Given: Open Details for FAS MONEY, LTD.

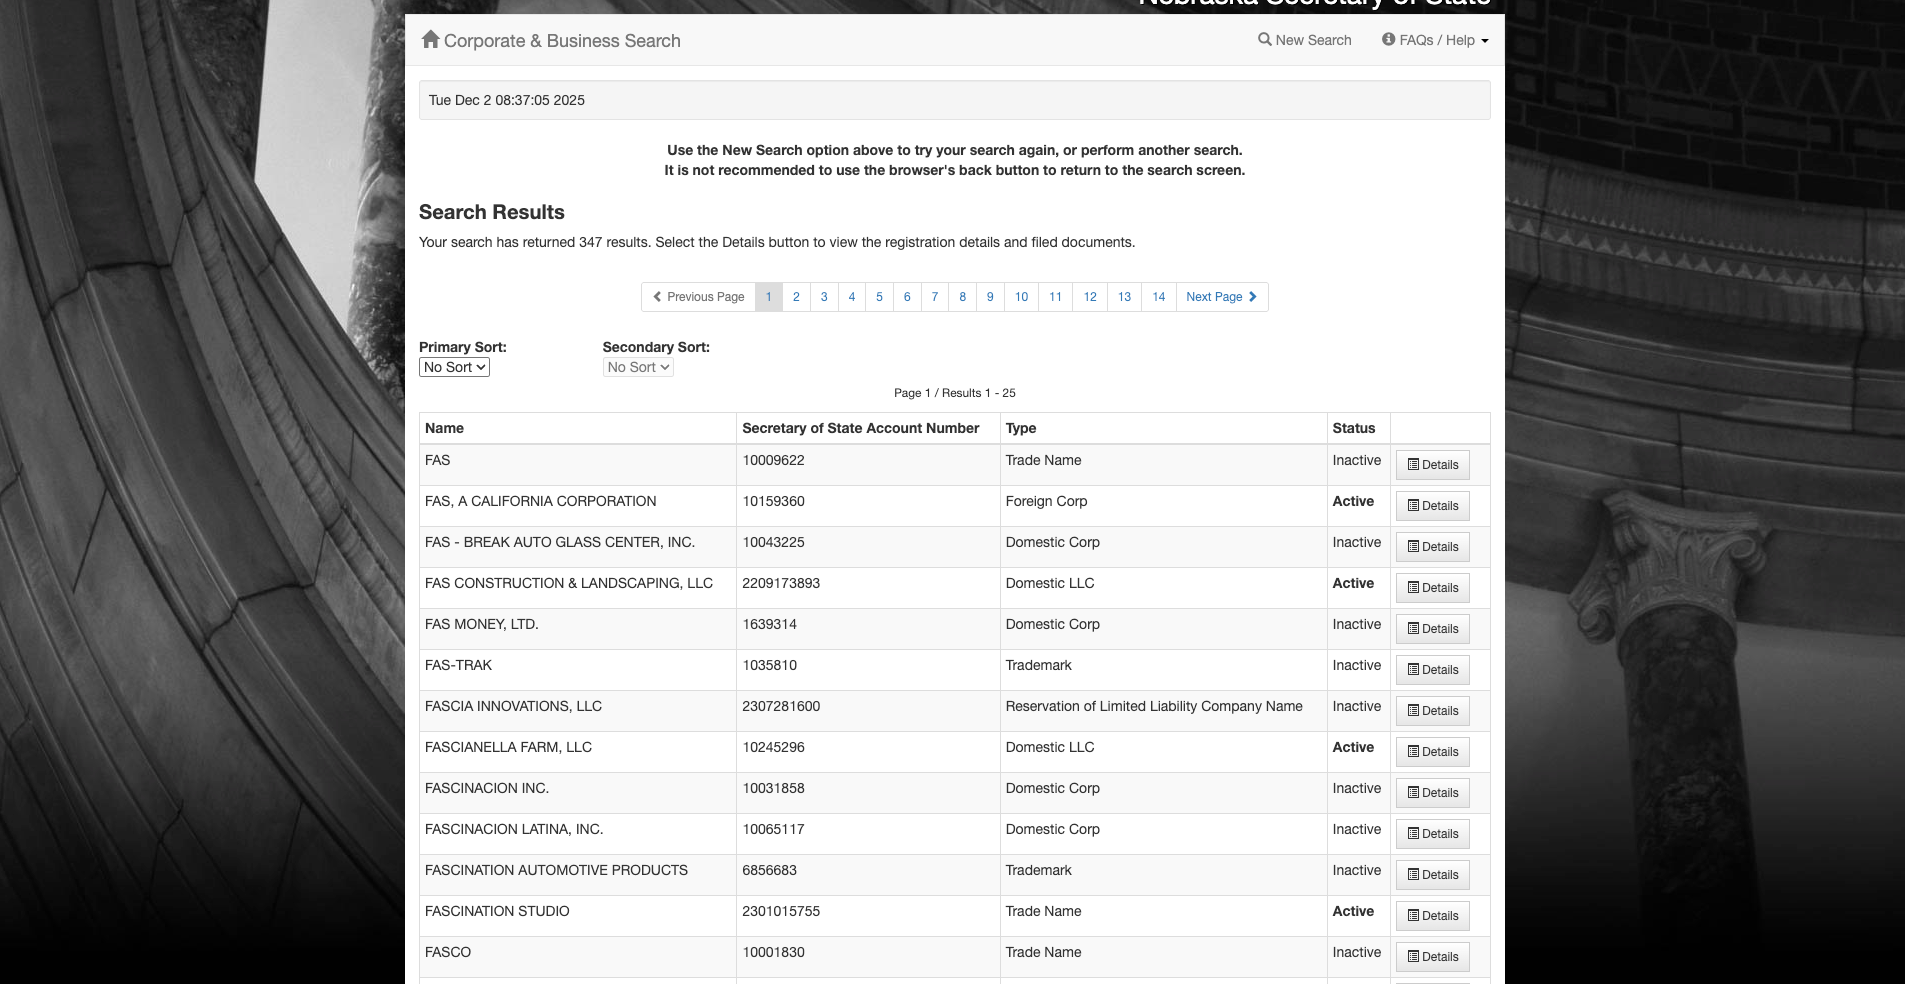Looking at the screenshot, I should (1432, 629).
